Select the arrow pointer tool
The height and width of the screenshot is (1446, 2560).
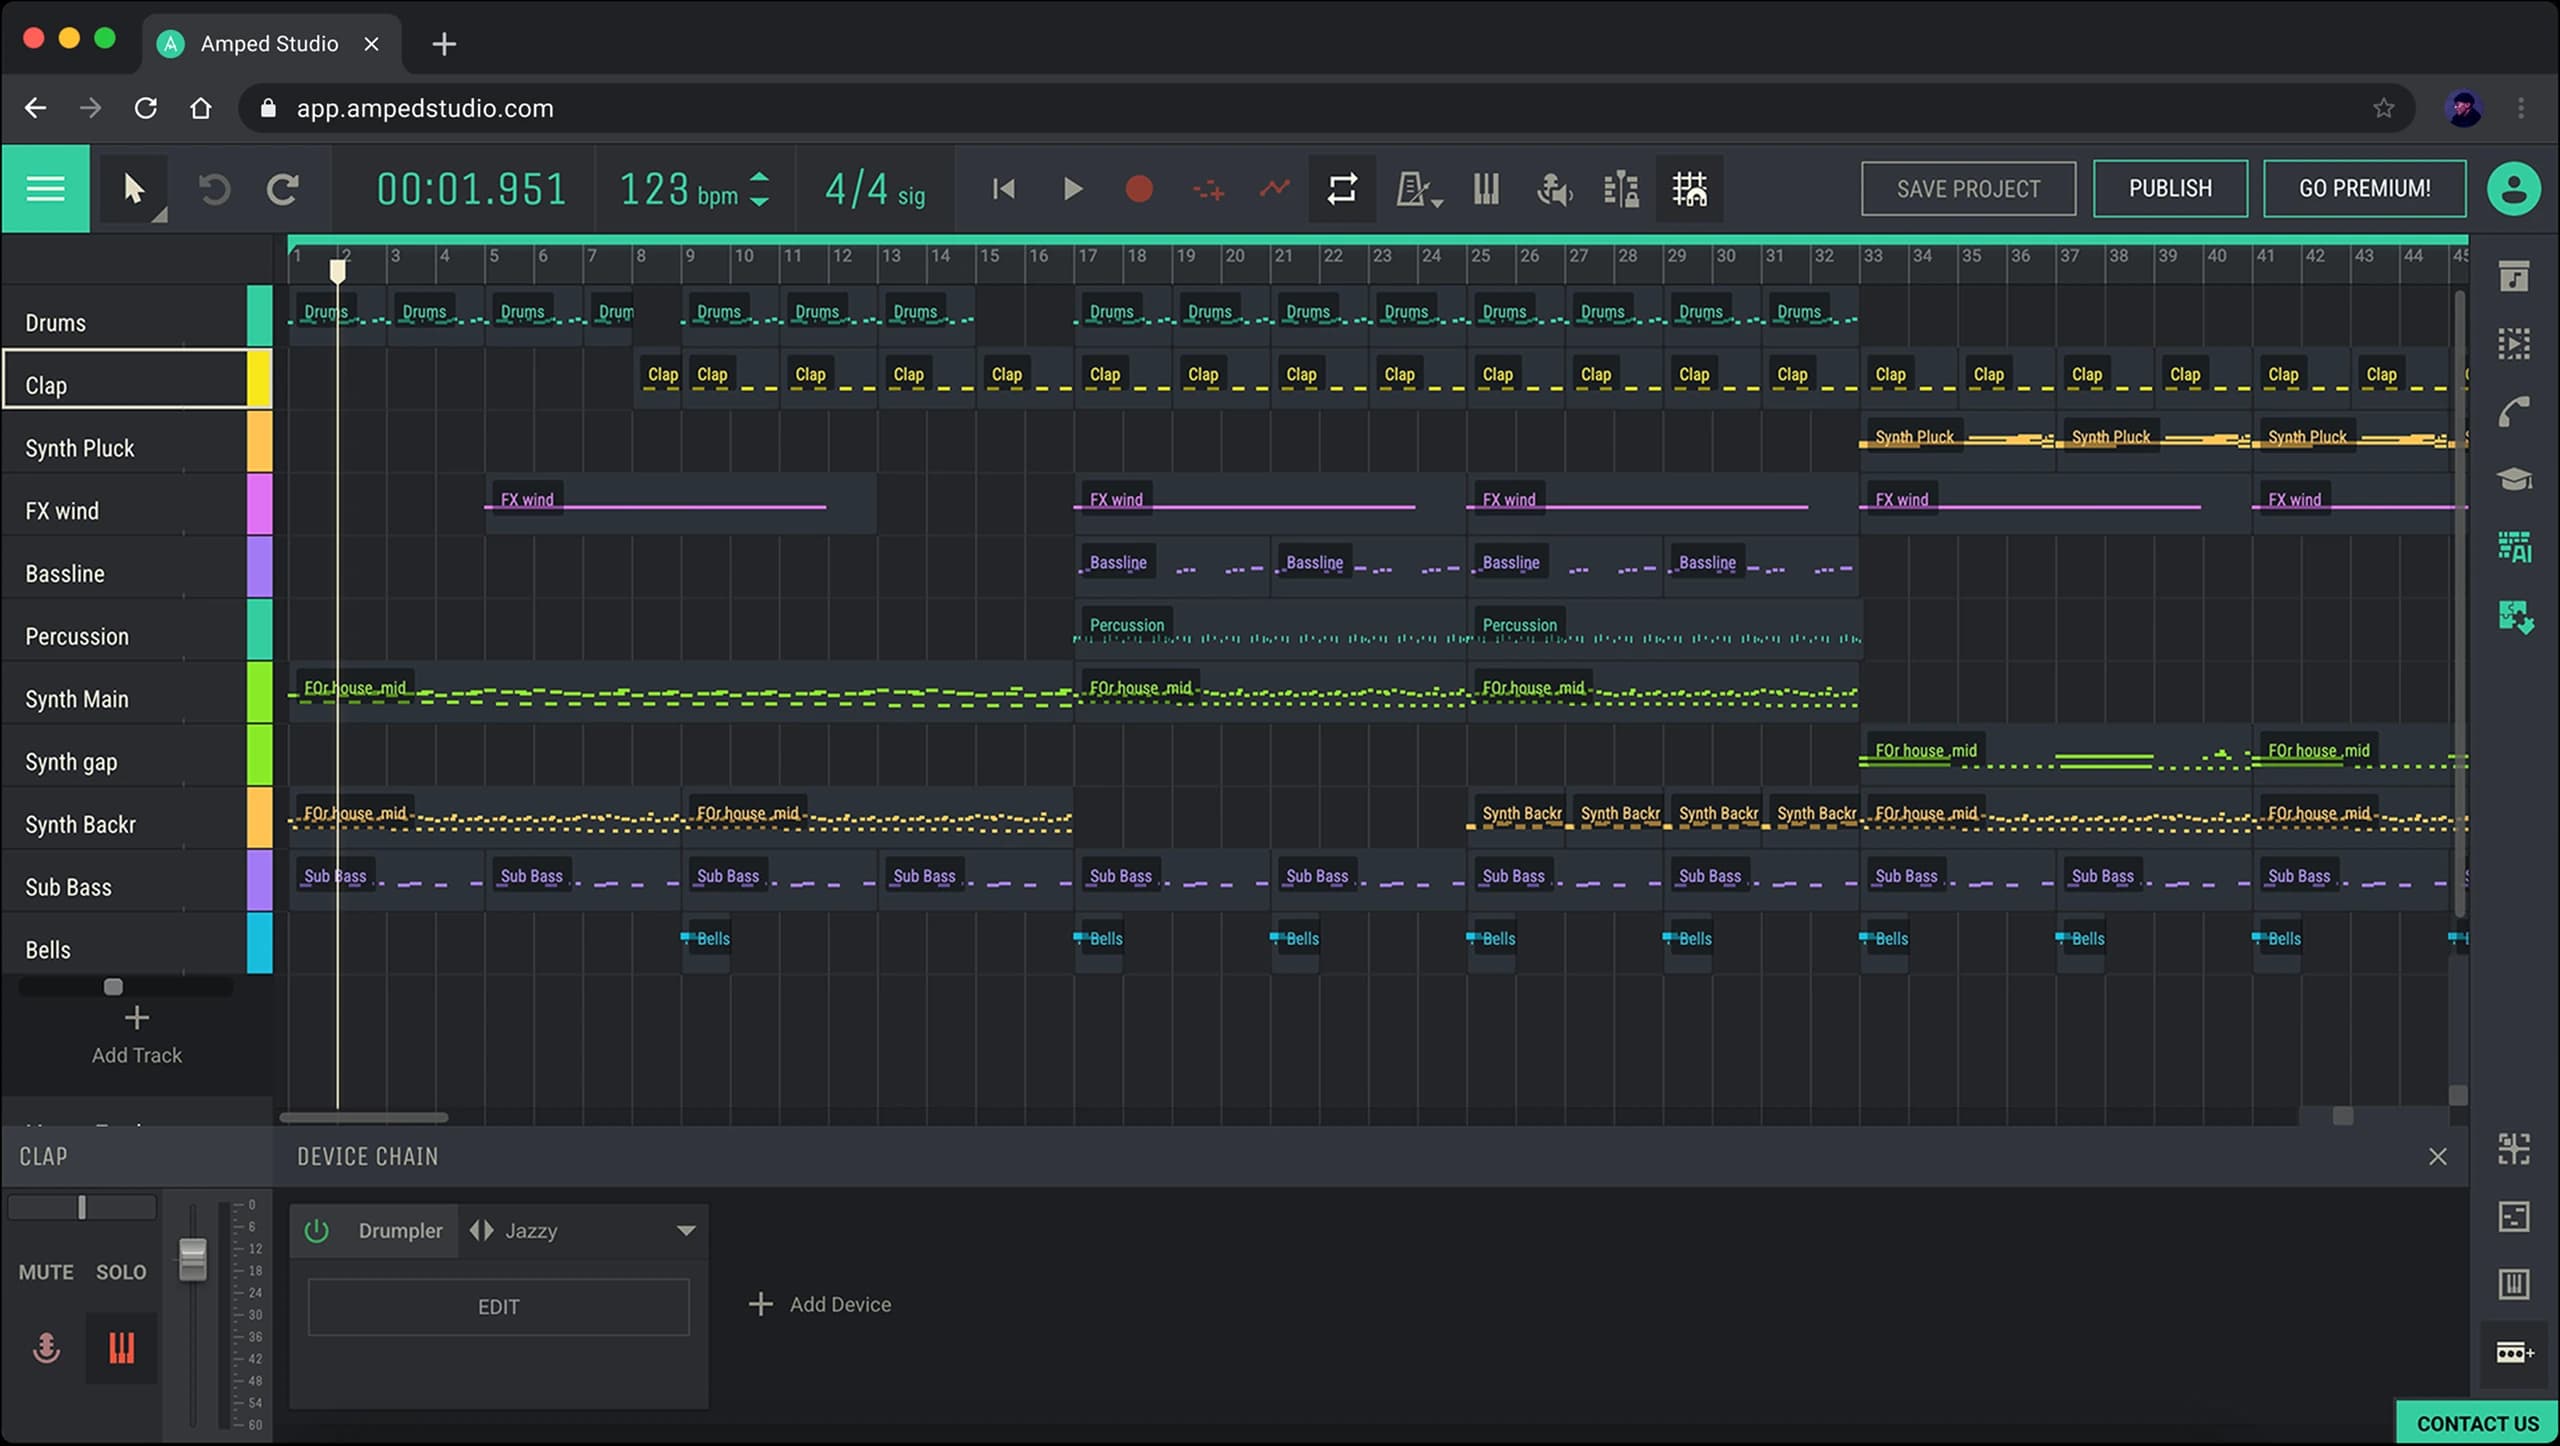pos(135,188)
